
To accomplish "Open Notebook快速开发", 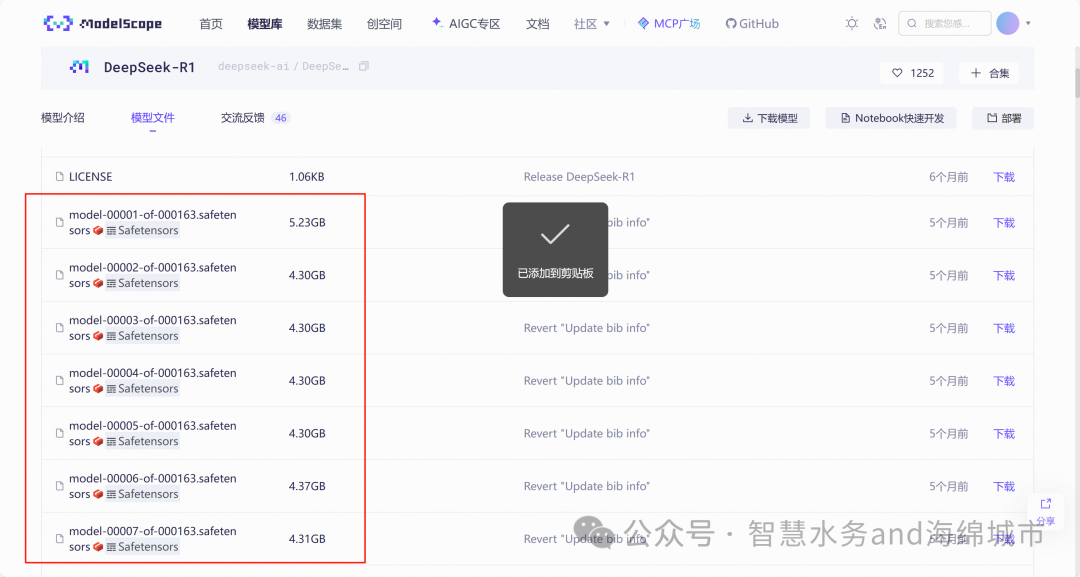I will tap(891, 118).
